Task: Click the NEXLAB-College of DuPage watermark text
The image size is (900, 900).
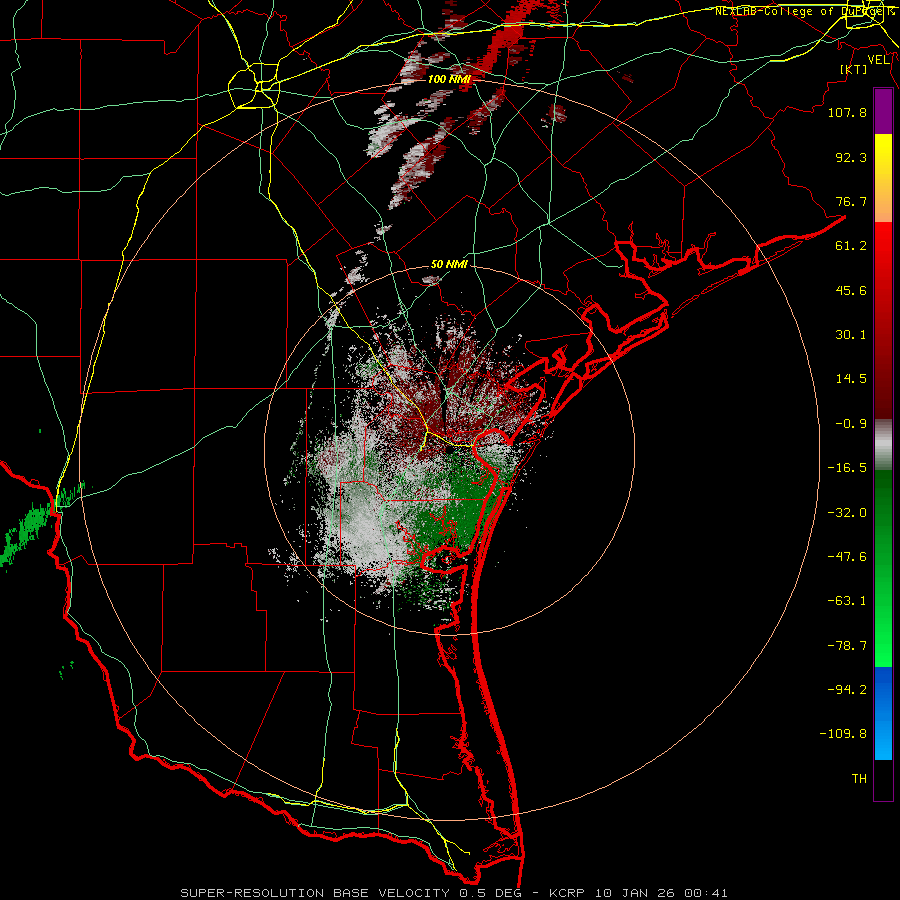Action: pyautogui.click(x=804, y=11)
